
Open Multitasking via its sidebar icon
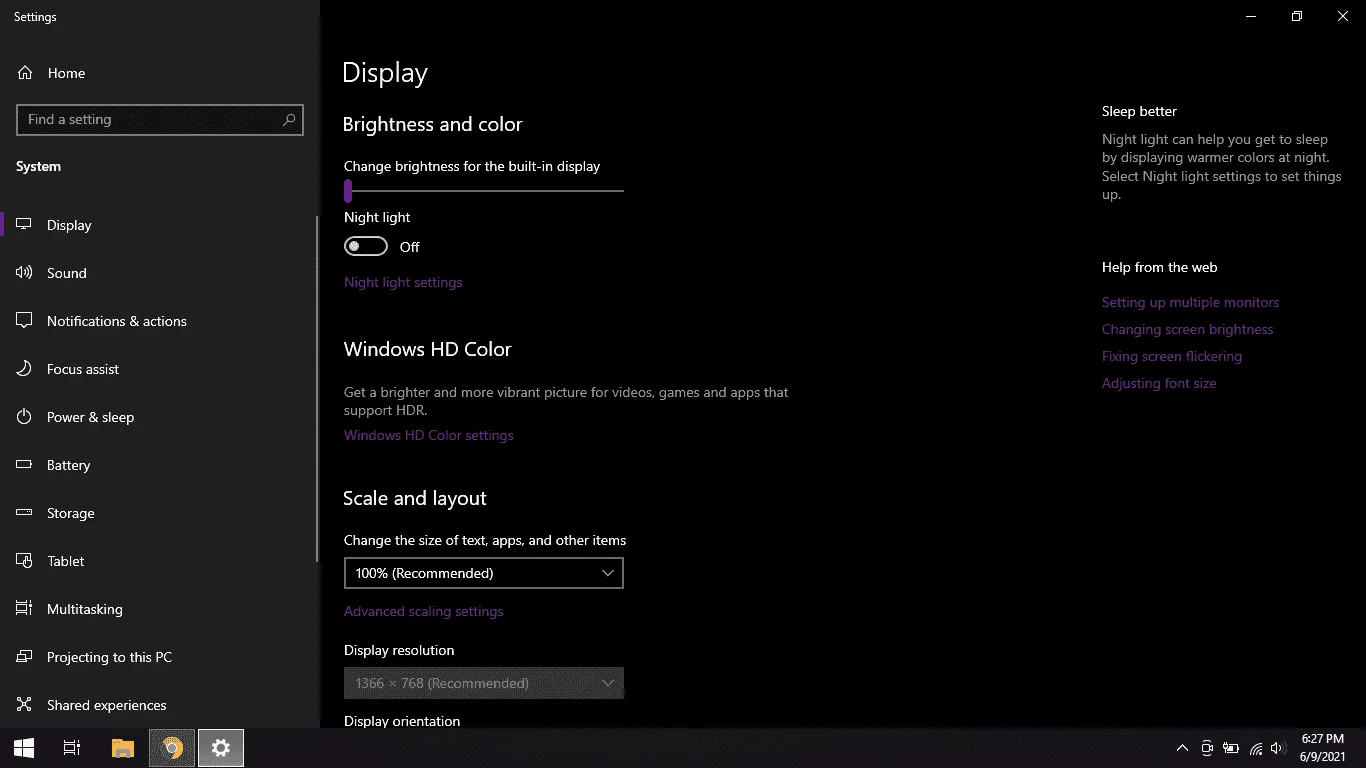point(25,609)
